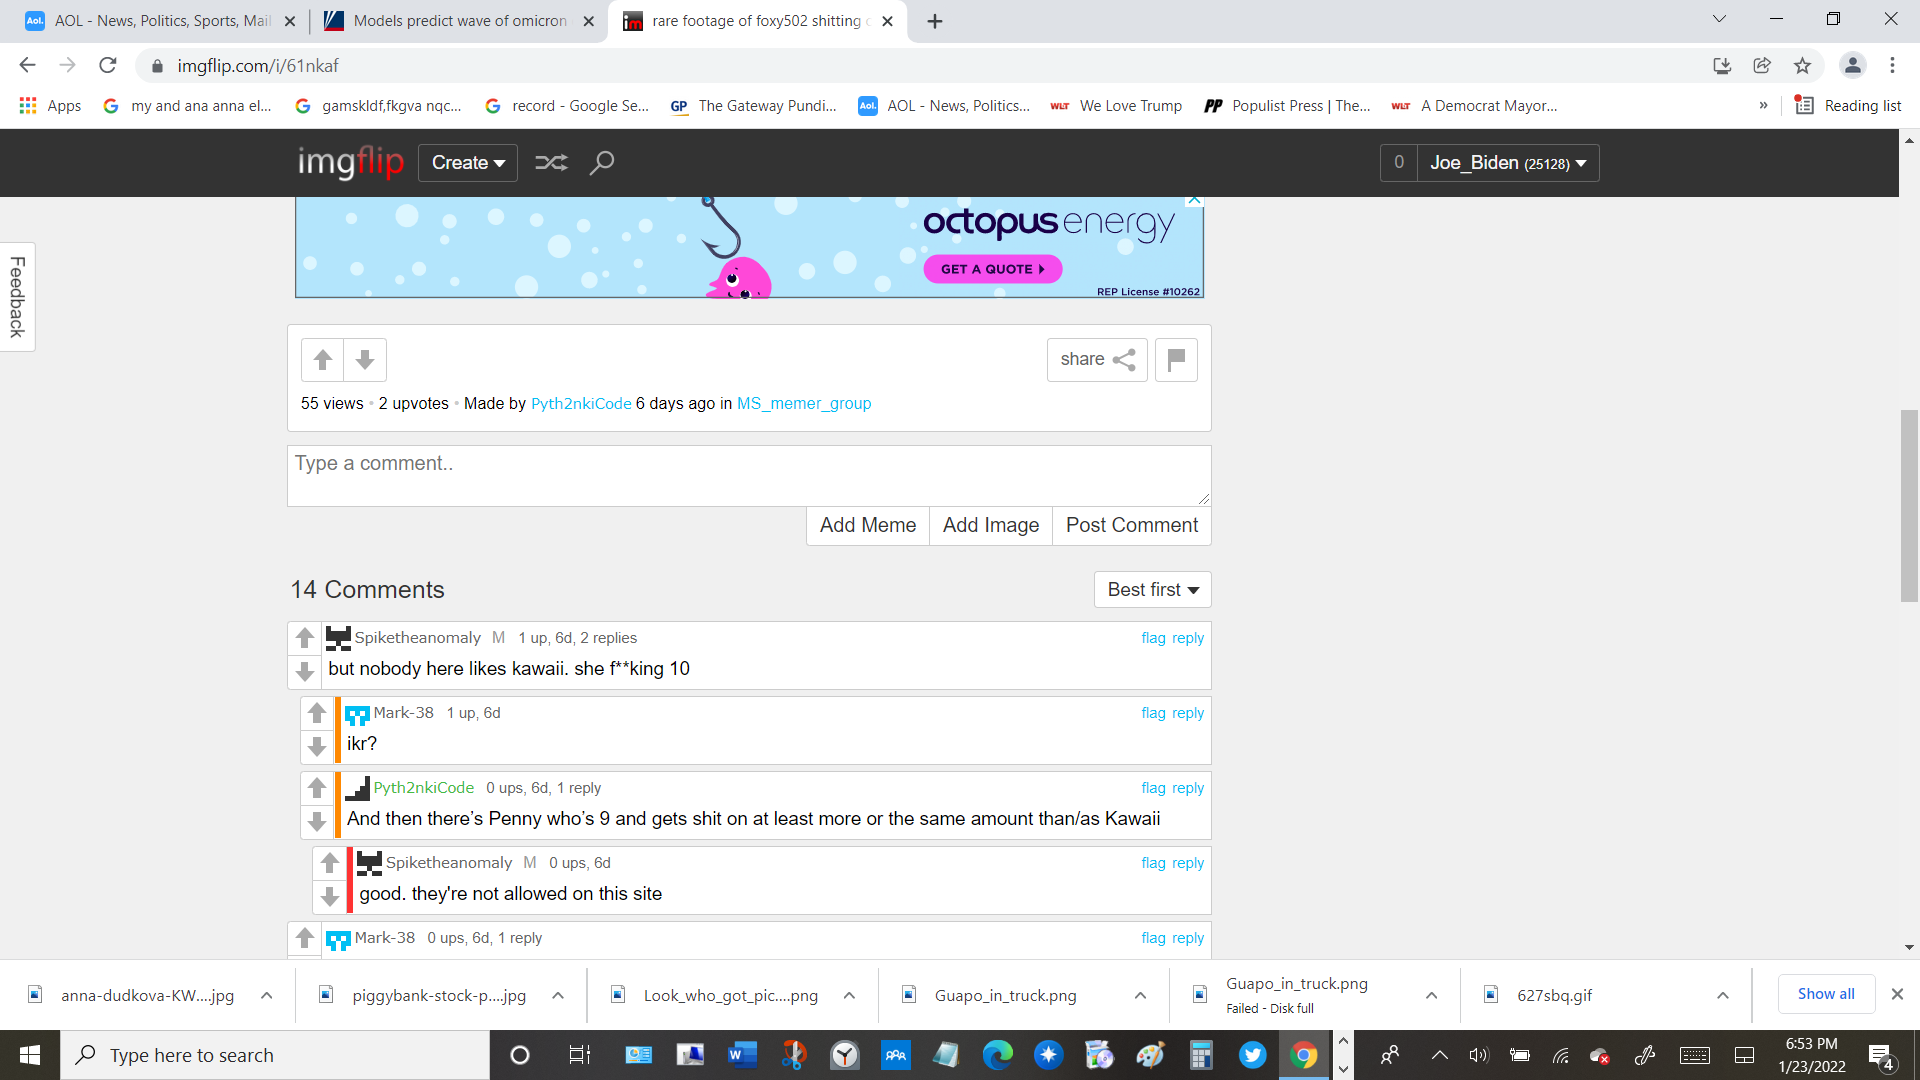Open the imgflip search magnifier
This screenshot has width=1920, height=1080.
(601, 163)
